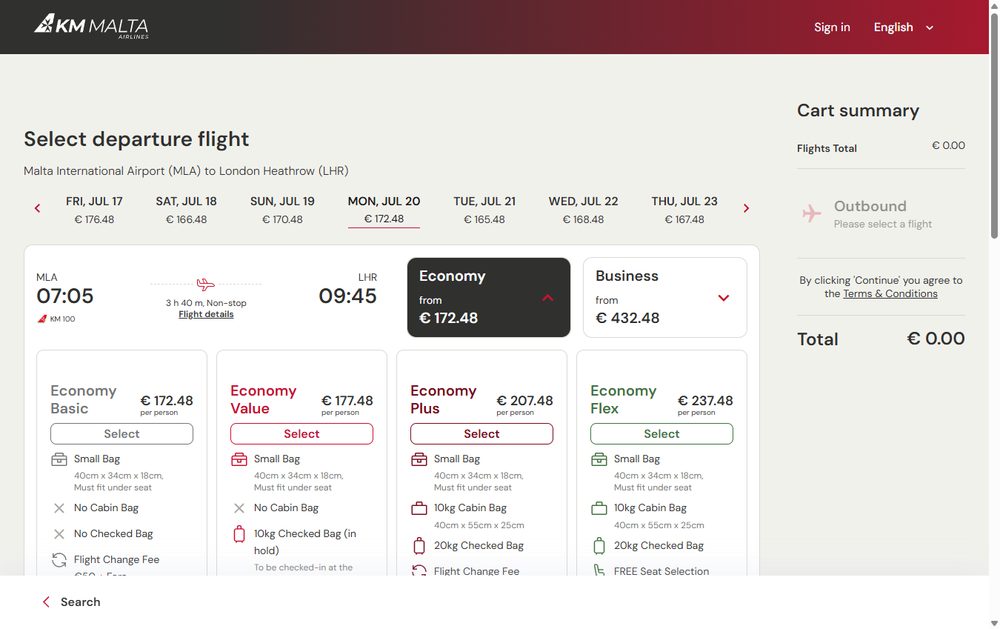The width and height of the screenshot is (1000, 629).
Task: Click Economy Flex free seat selection icon
Action: pyautogui.click(x=599, y=571)
